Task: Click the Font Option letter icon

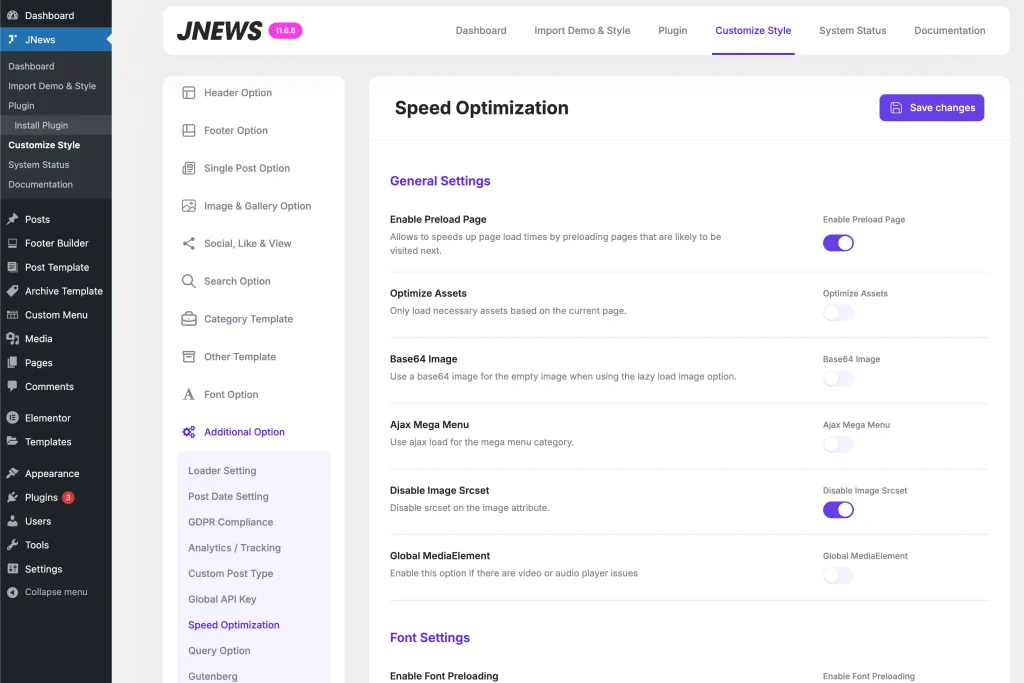Action: tap(188, 395)
